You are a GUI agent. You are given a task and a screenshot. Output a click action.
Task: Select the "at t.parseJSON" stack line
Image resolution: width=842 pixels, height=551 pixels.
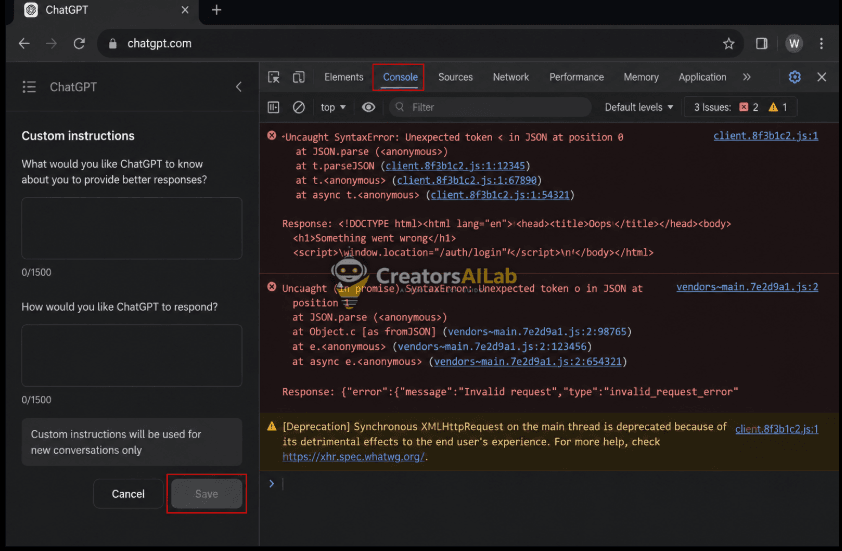413,166
